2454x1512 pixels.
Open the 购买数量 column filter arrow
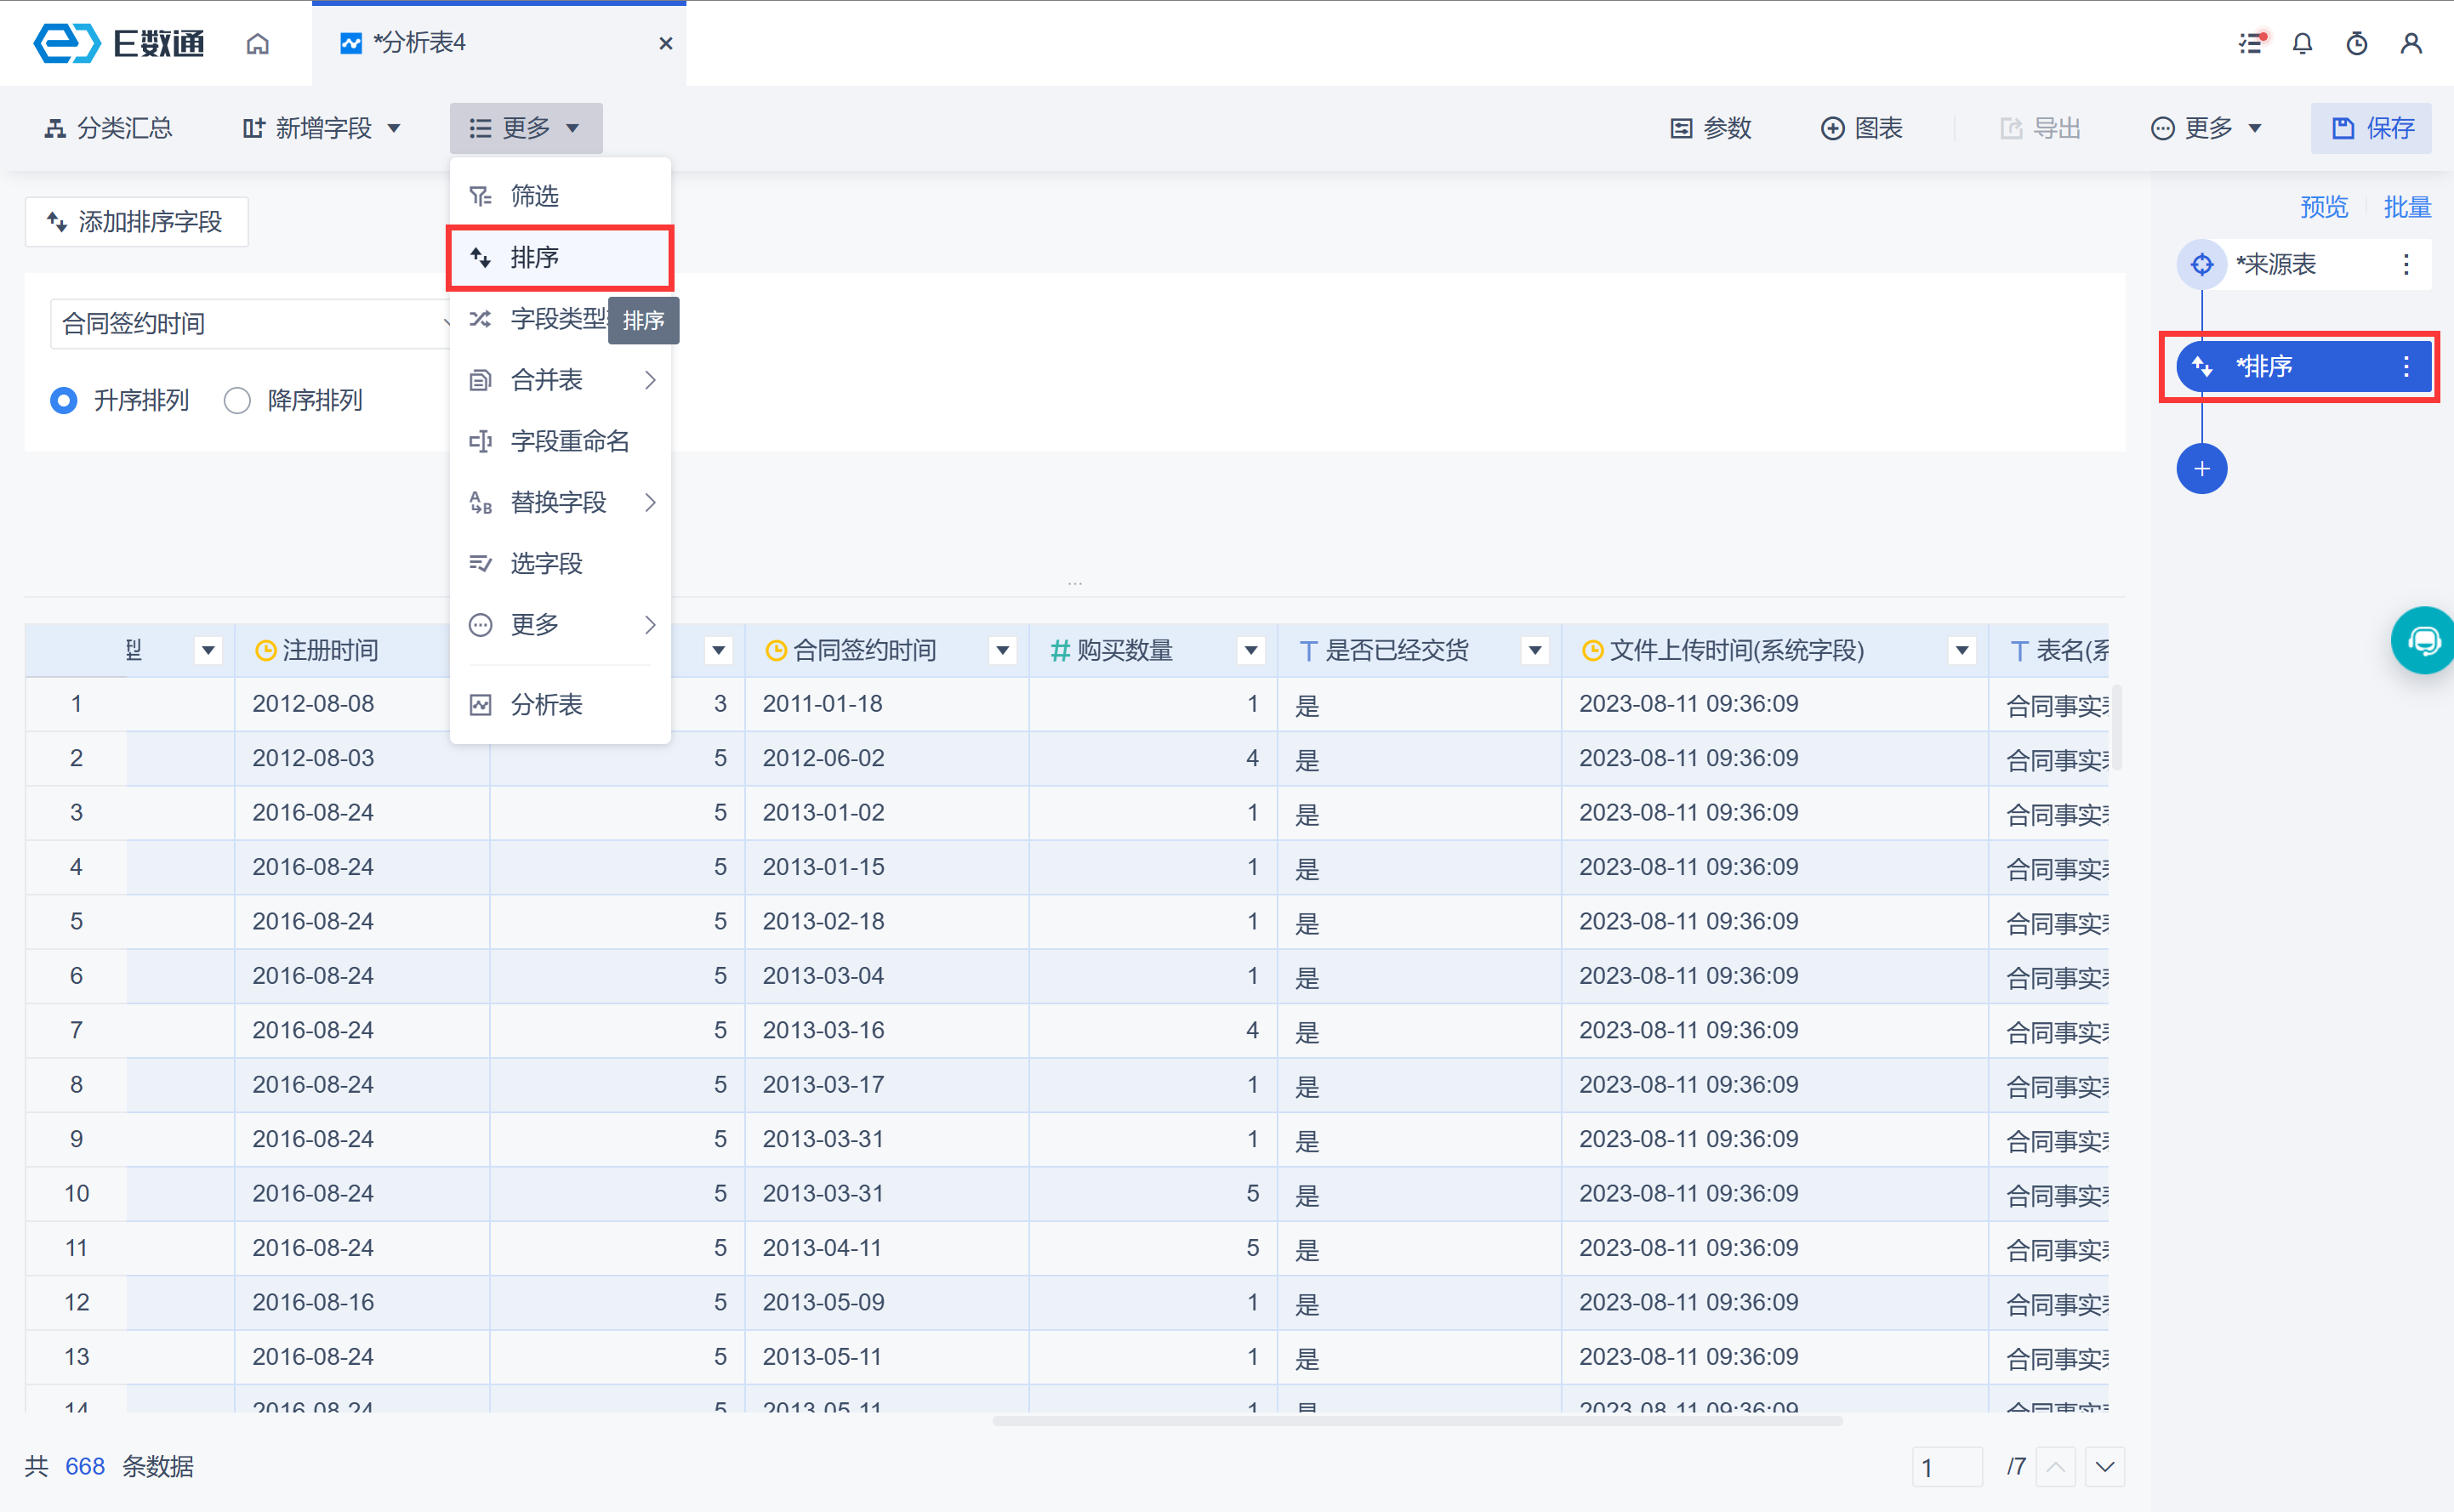1250,651
